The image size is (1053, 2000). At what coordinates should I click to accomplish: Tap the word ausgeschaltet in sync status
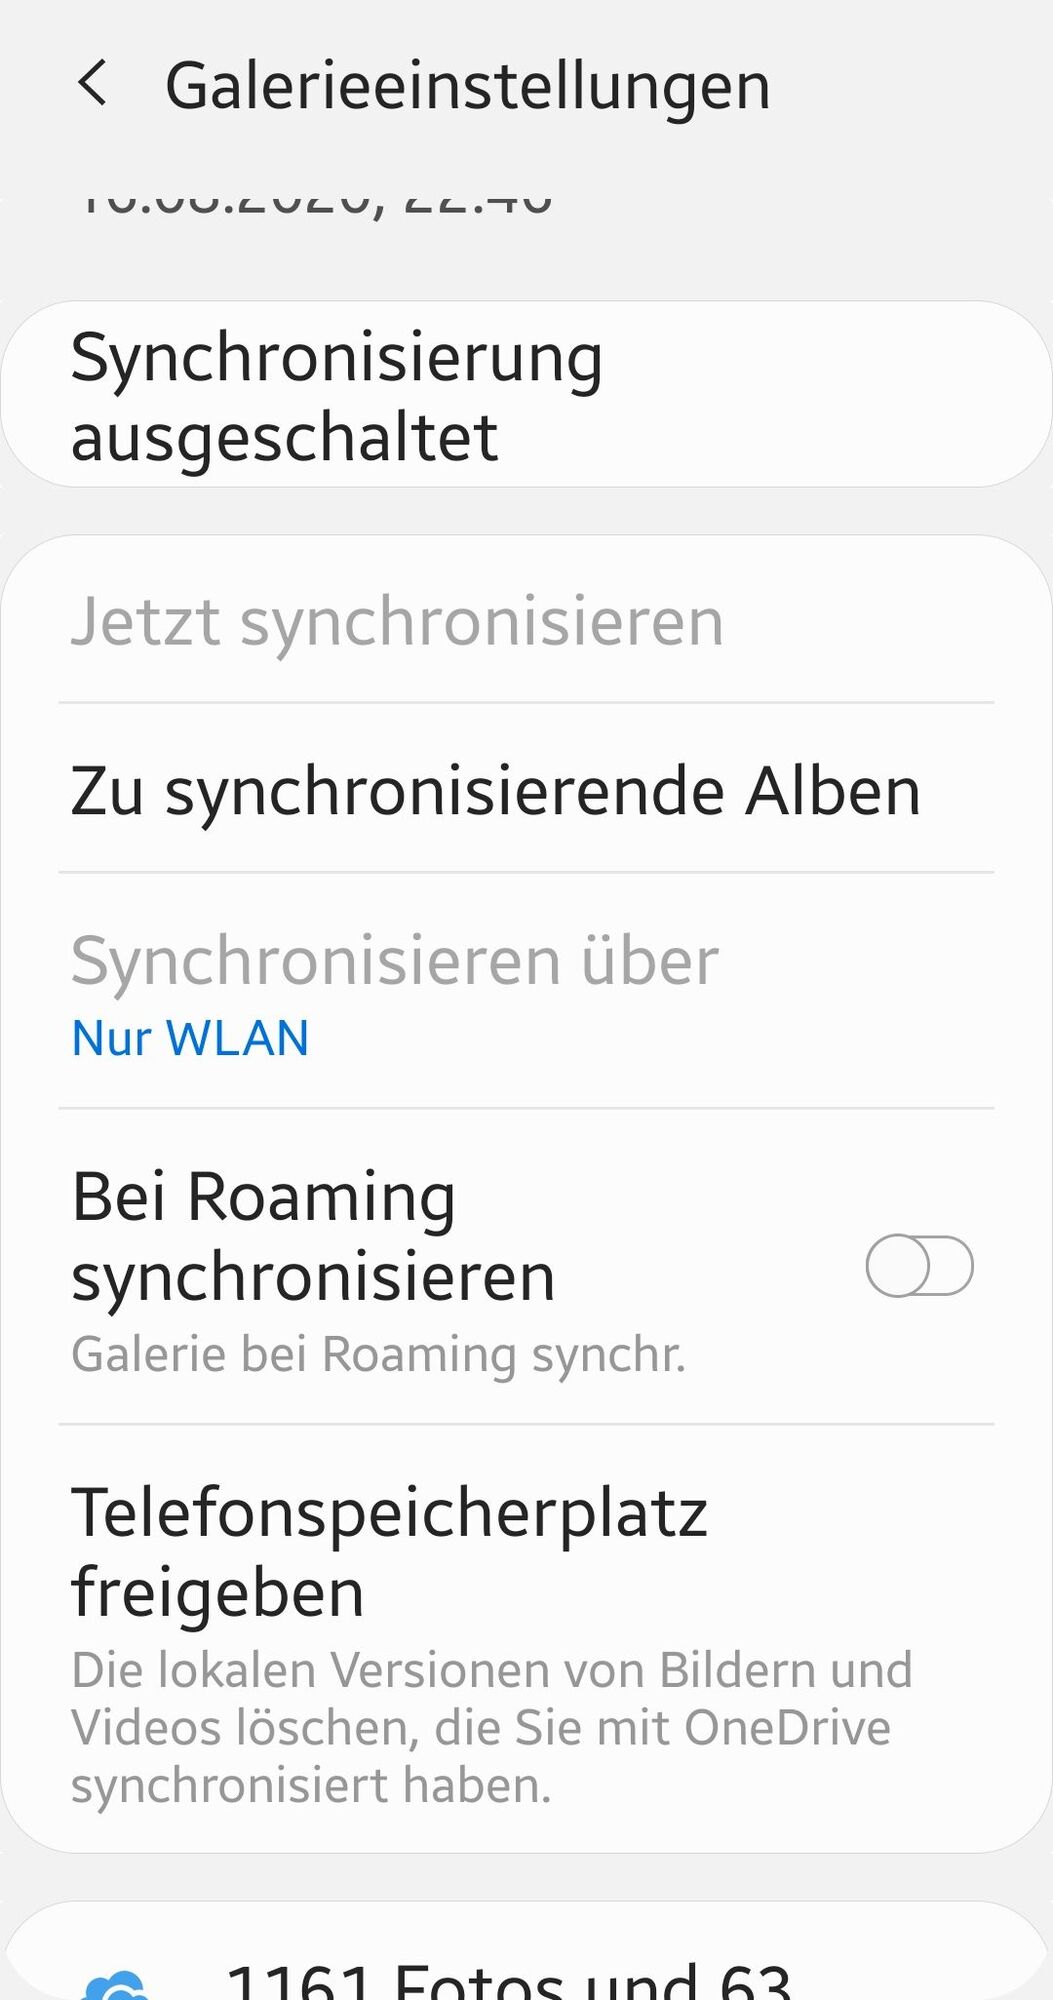284,438
